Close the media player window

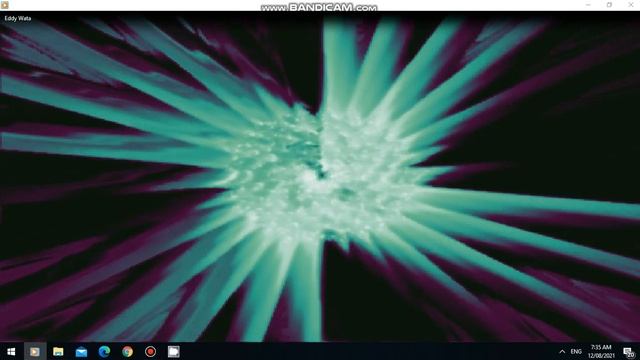pyautogui.click(x=630, y=5)
